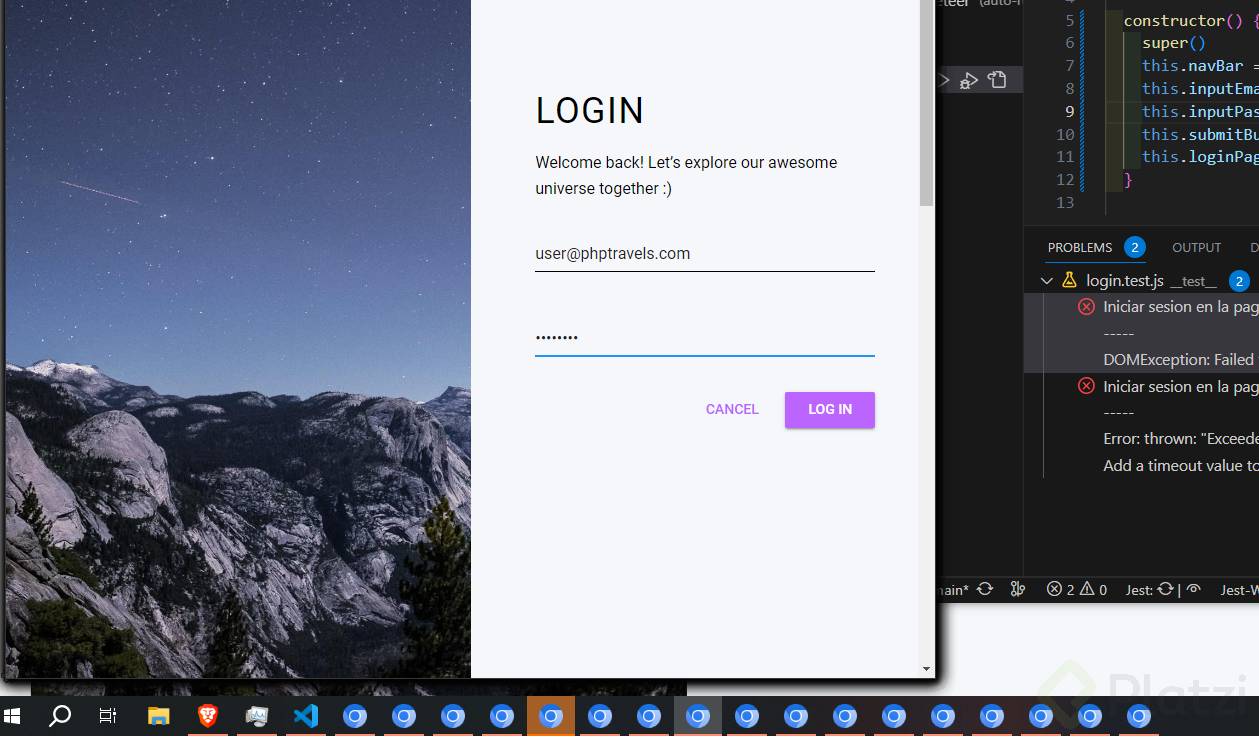Click the email field showing user@phptravels.com
The width and height of the screenshot is (1259, 737).
[704, 254]
